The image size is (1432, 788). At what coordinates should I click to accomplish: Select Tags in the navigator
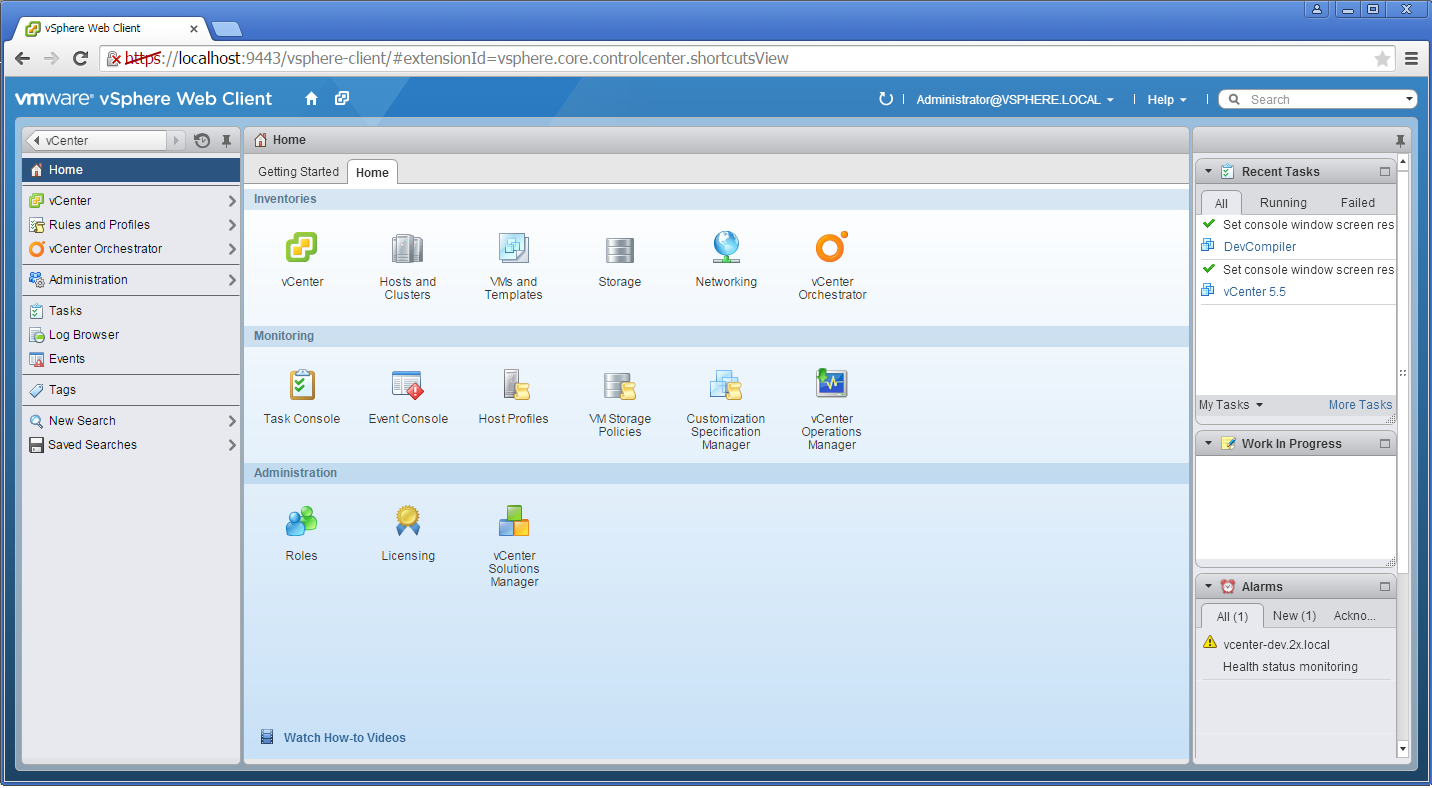click(x=131, y=390)
